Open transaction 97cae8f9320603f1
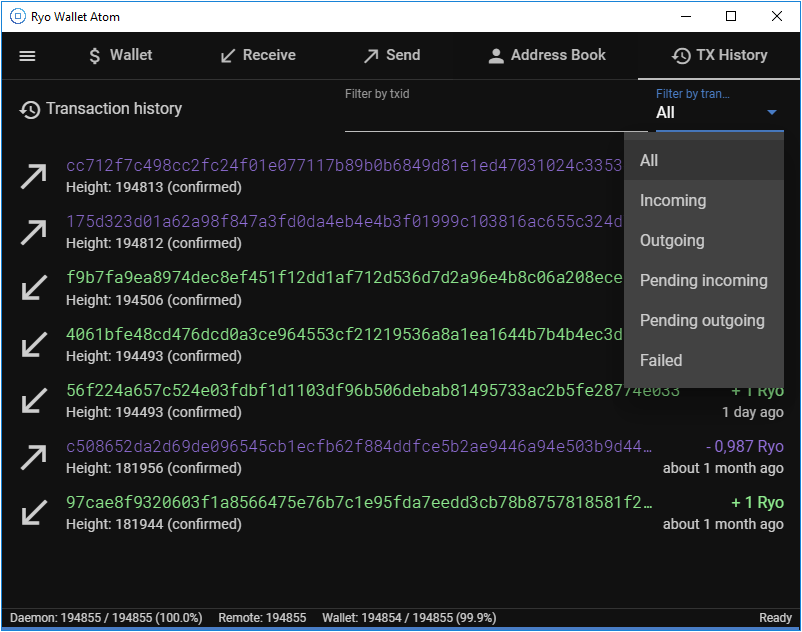Screen dimensions: 802x632 (x=359, y=503)
